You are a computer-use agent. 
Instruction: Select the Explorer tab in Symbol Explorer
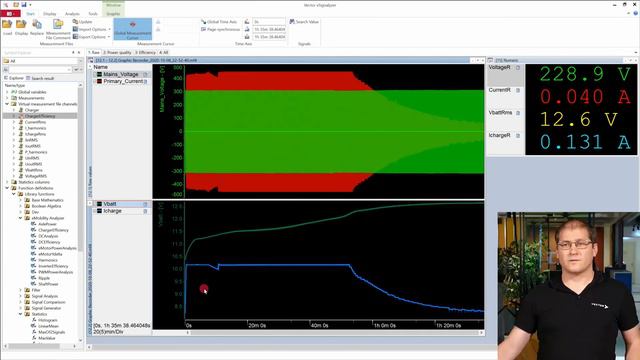click(14, 78)
